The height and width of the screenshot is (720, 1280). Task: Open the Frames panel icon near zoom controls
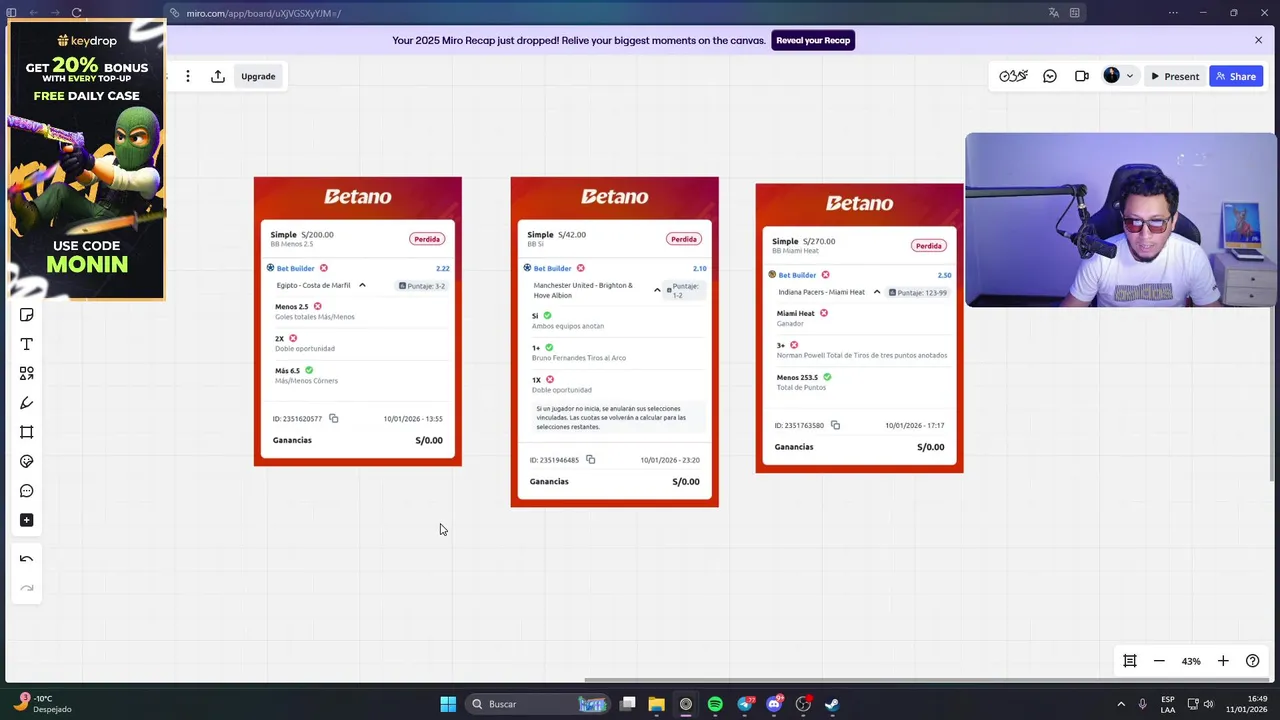[1130, 661]
